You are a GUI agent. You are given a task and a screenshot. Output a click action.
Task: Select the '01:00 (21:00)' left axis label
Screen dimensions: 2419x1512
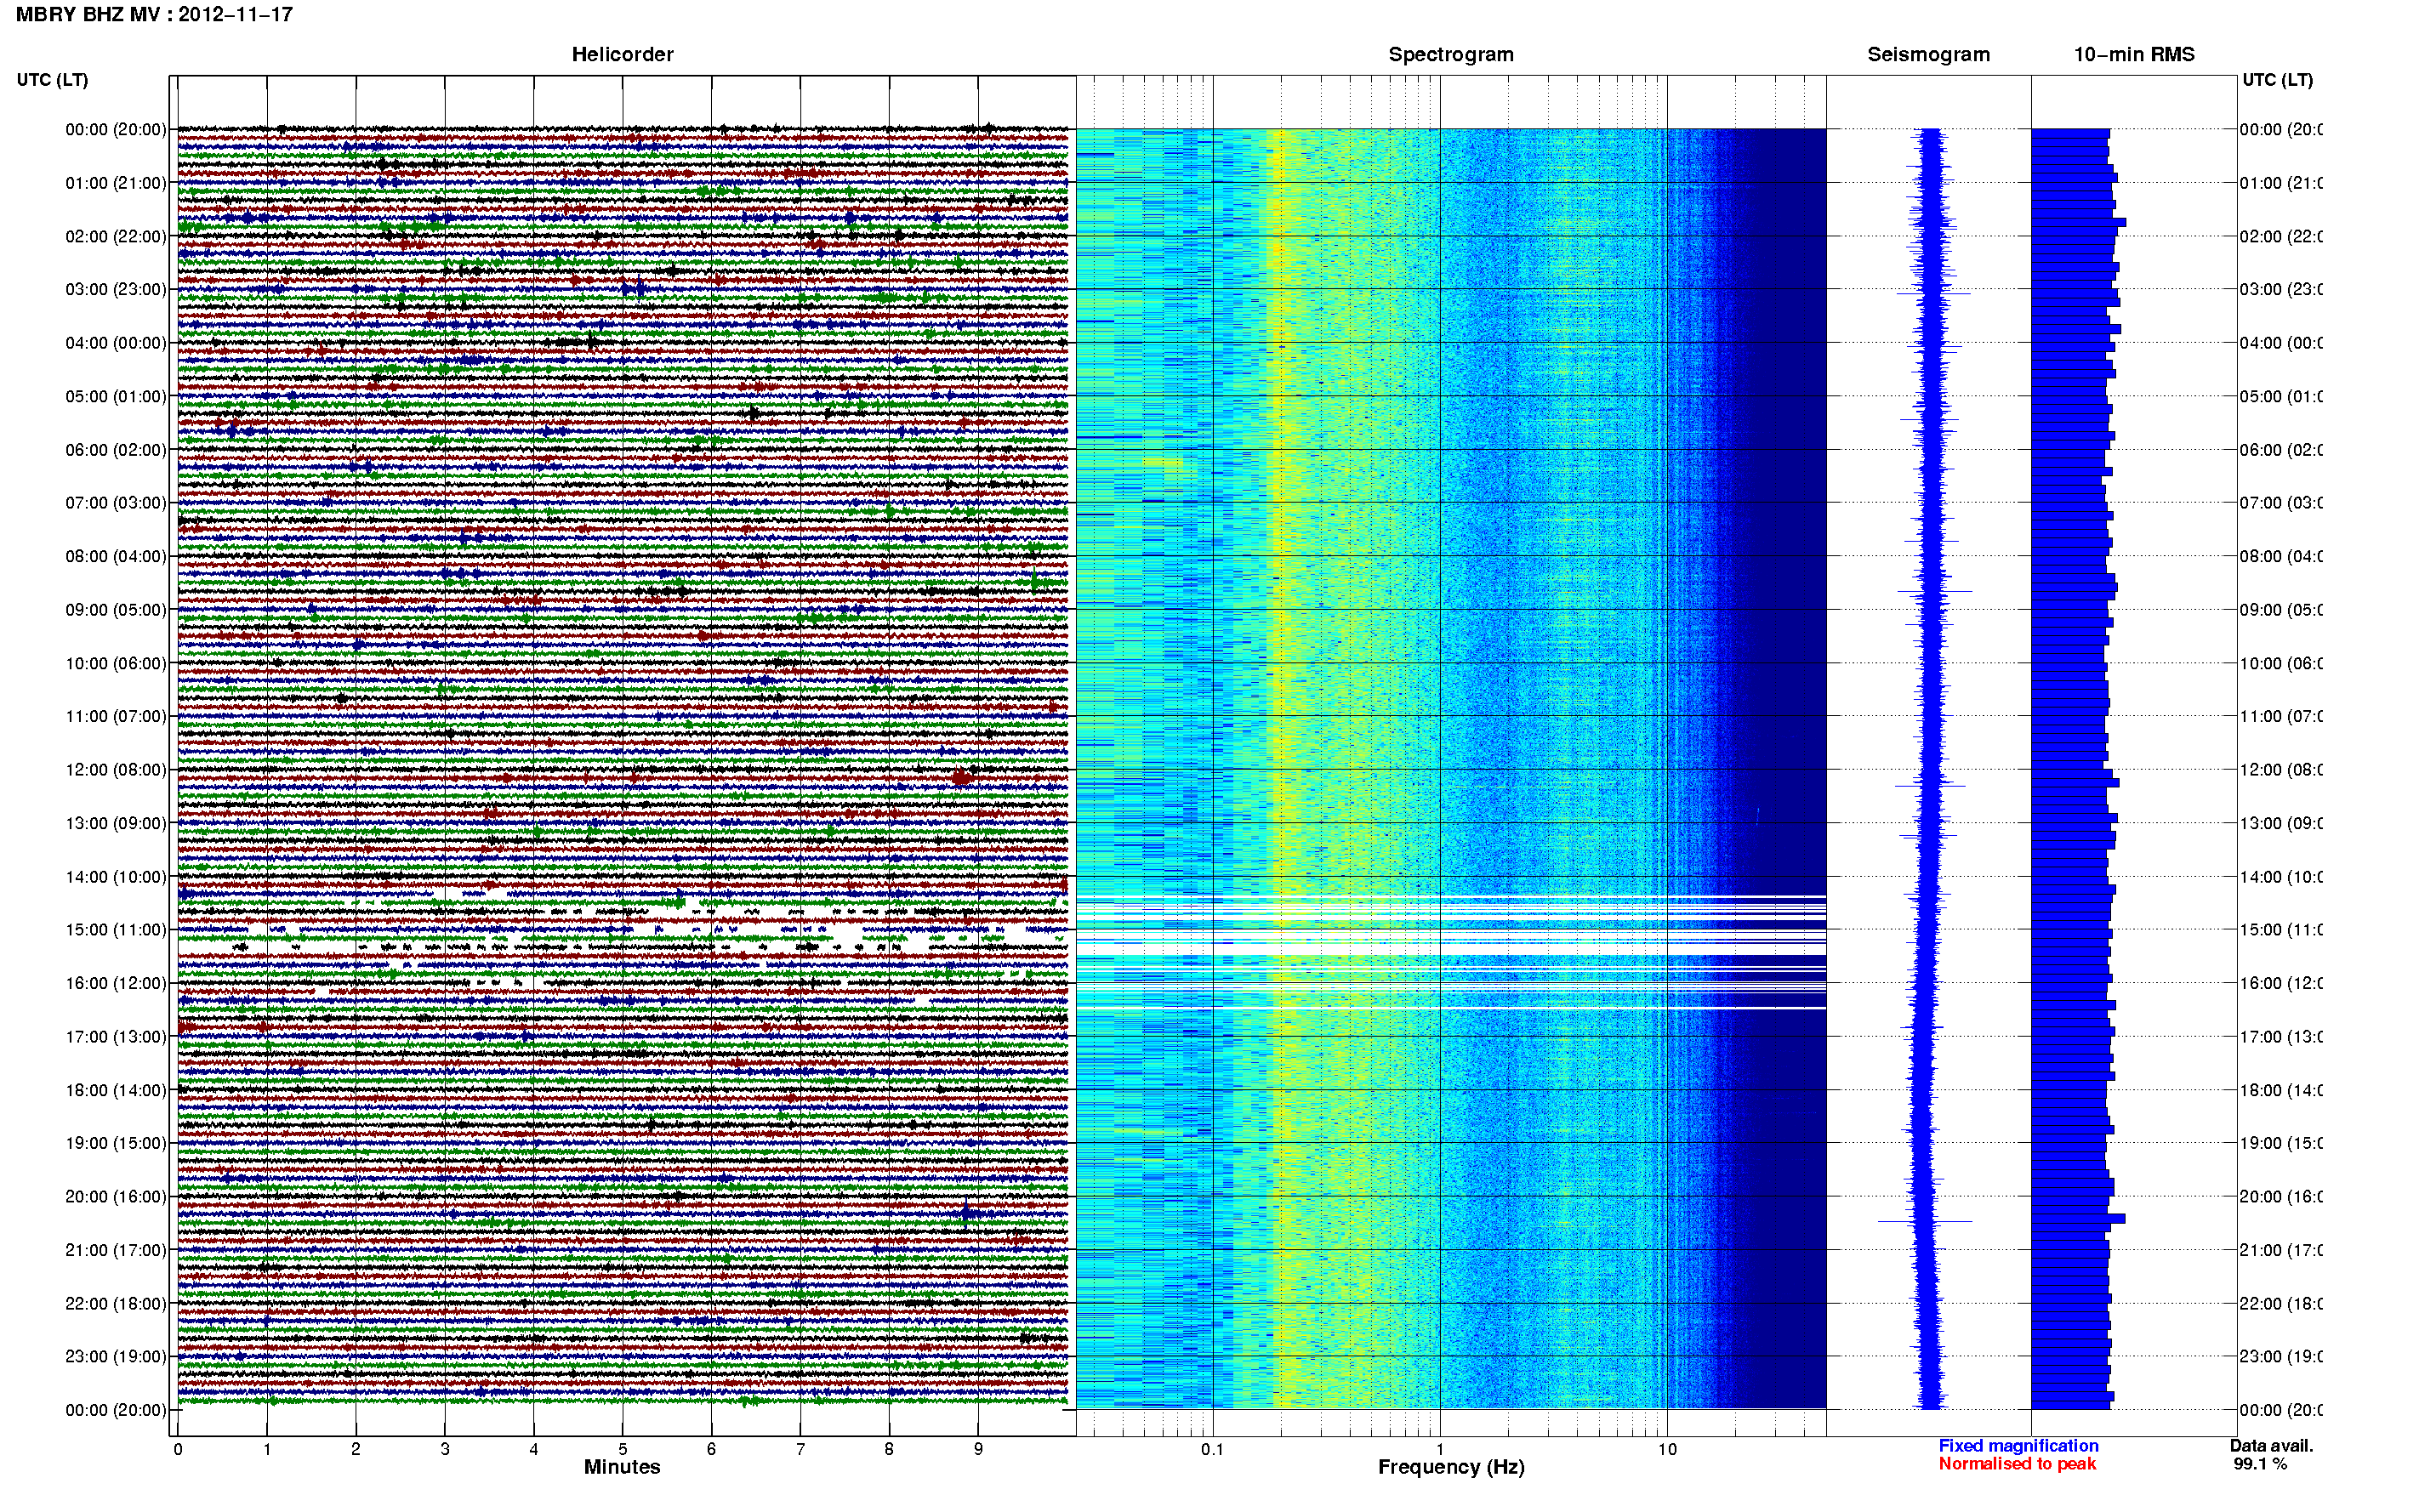[x=116, y=183]
